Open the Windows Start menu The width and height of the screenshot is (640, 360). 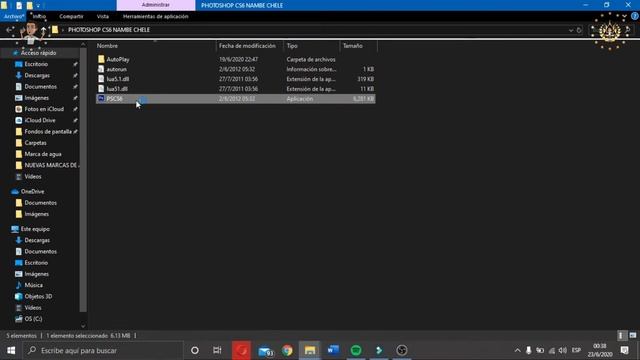[x=11, y=350]
